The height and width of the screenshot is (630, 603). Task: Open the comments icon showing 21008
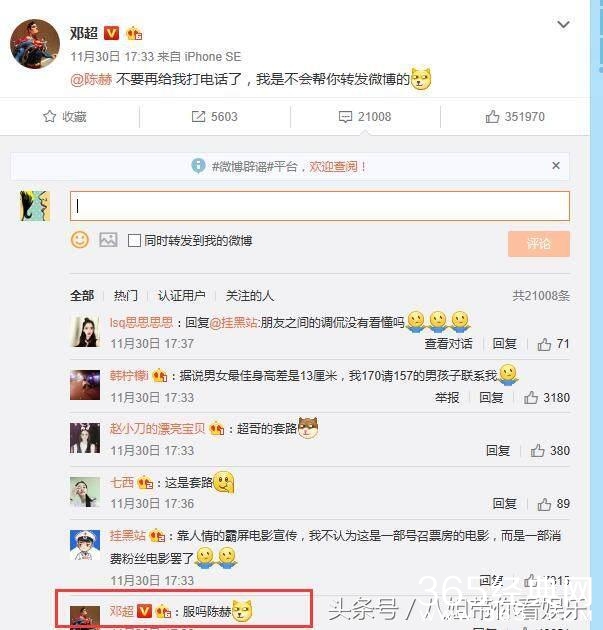pos(345,117)
